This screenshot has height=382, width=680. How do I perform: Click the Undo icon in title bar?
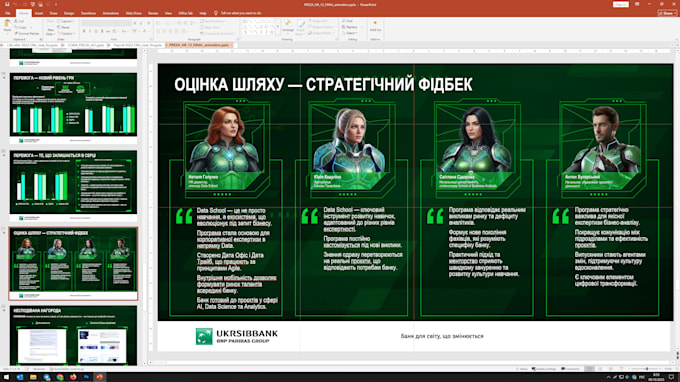tap(15, 4)
